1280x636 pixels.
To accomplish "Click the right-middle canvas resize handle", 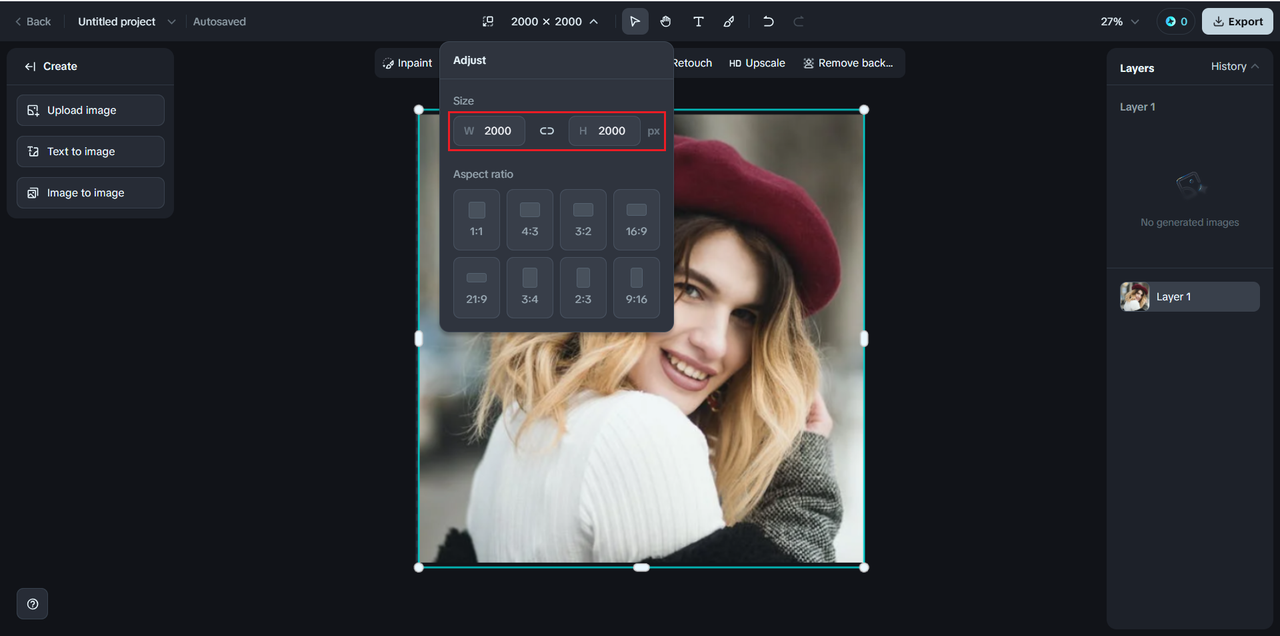I will point(864,339).
